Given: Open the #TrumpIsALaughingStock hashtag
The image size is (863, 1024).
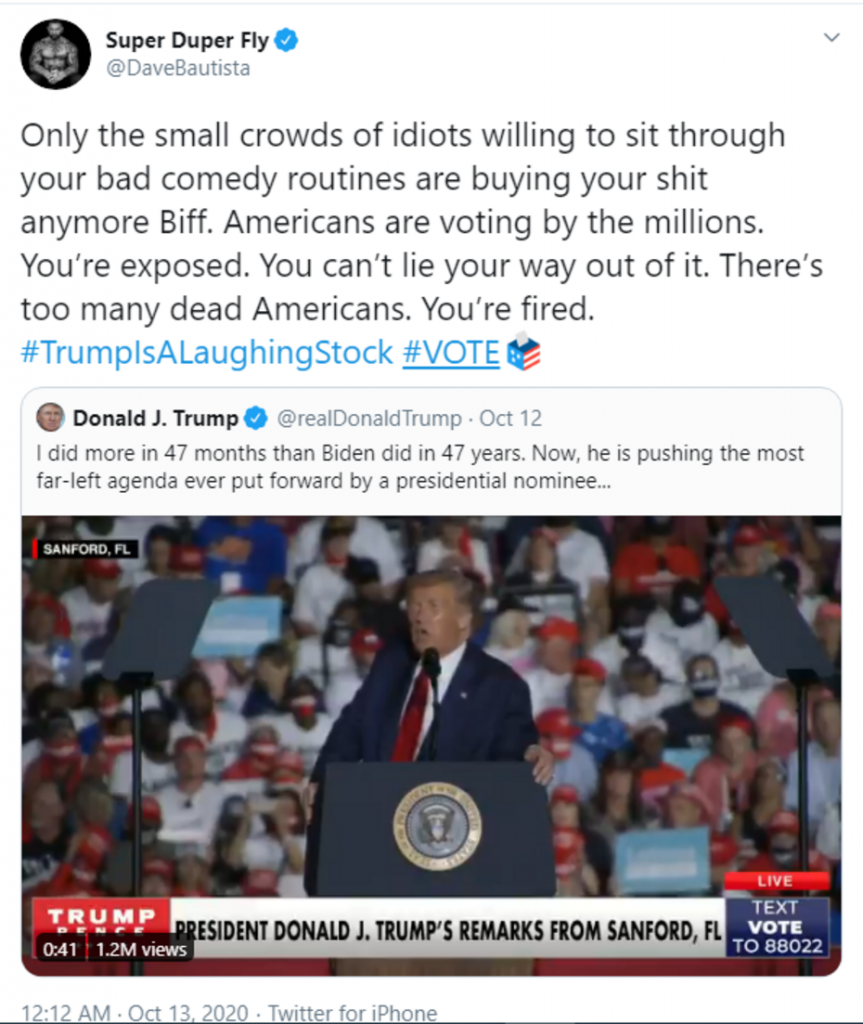Looking at the screenshot, I should click(x=207, y=353).
